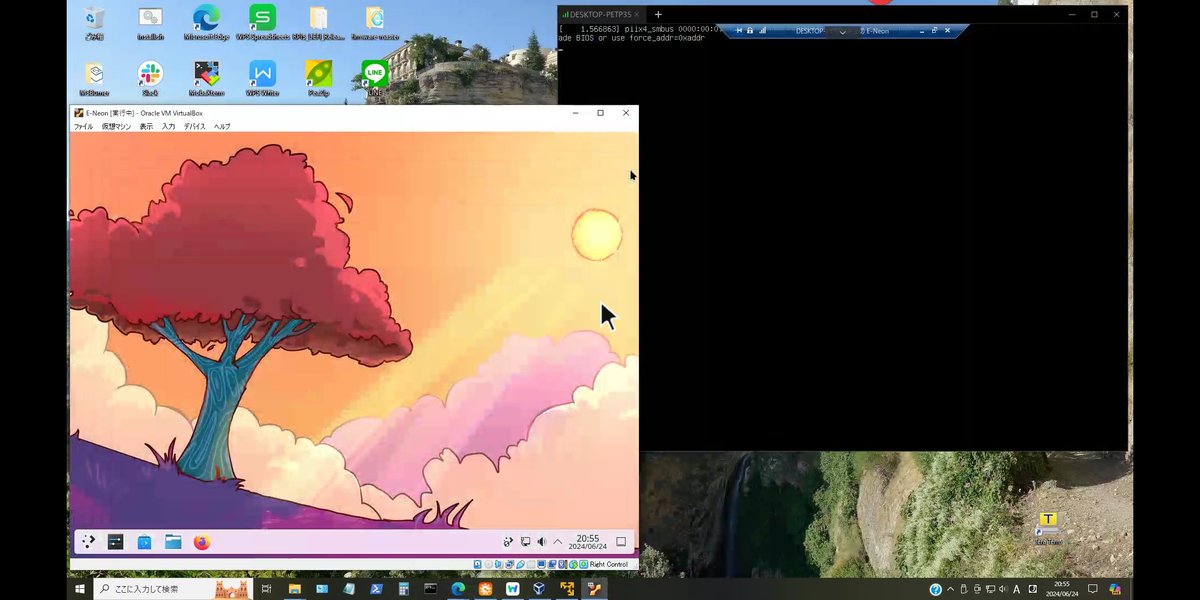Open the ヘルプ menu in VirtualBox

point(222,127)
